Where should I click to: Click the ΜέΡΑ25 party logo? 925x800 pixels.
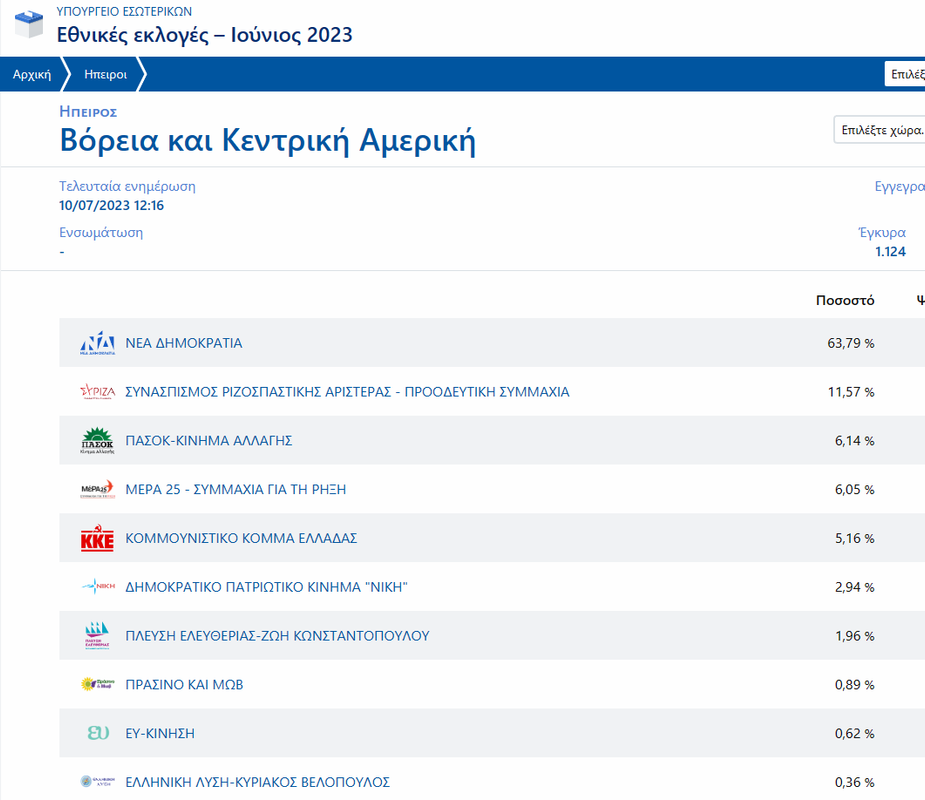coord(97,489)
